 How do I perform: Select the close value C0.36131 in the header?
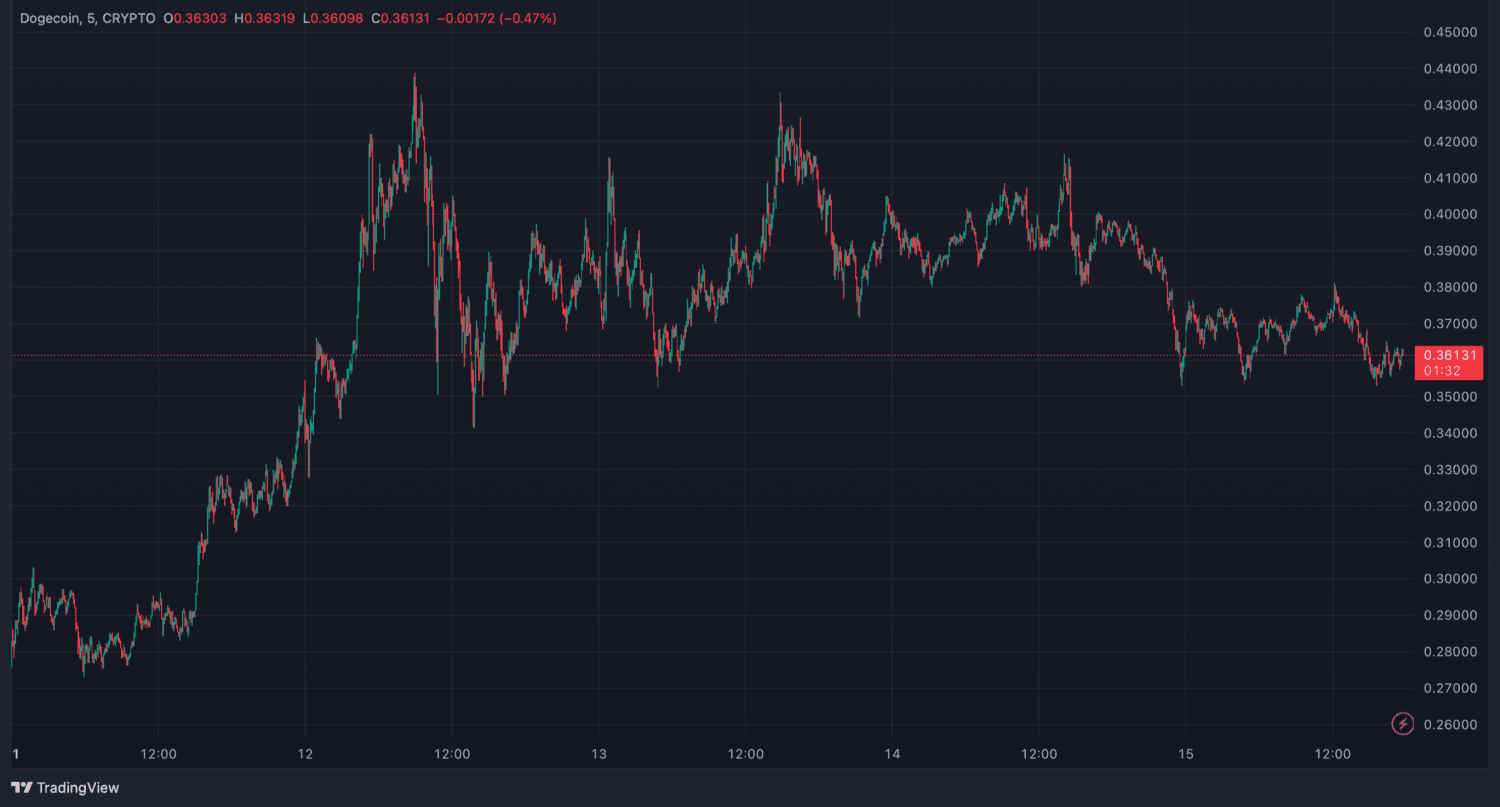[x=400, y=19]
